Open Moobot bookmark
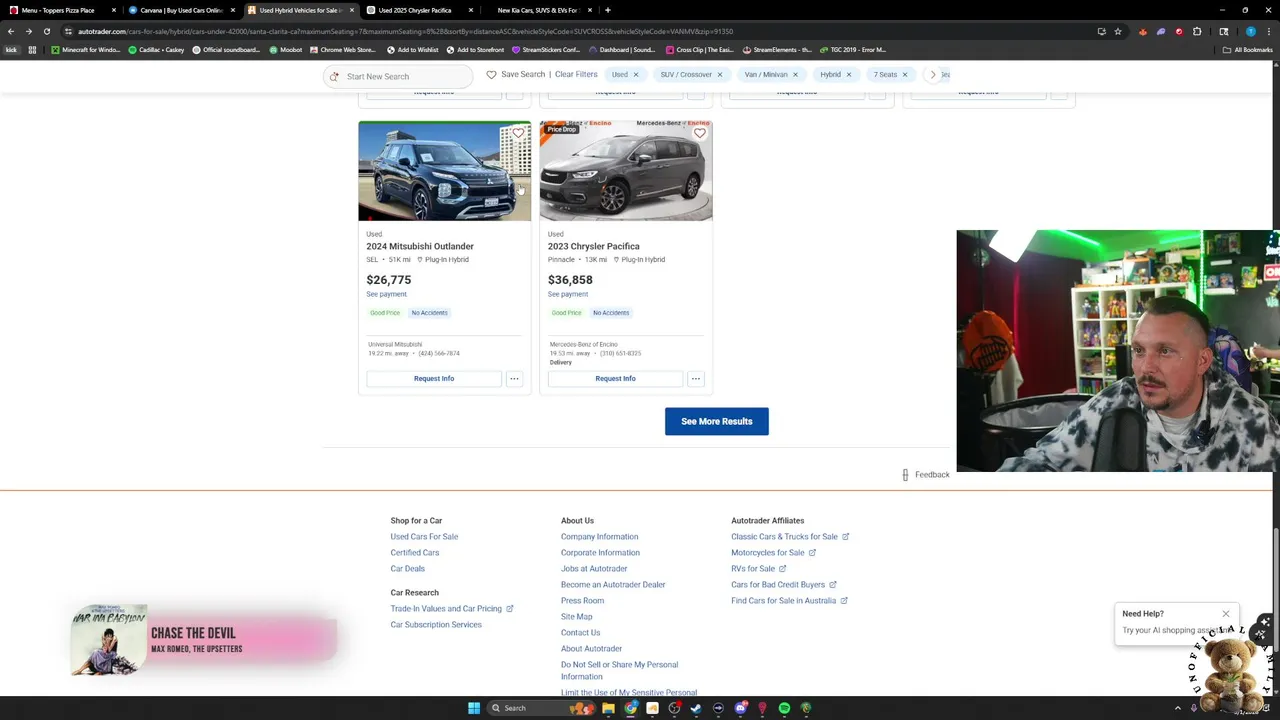 pos(285,49)
